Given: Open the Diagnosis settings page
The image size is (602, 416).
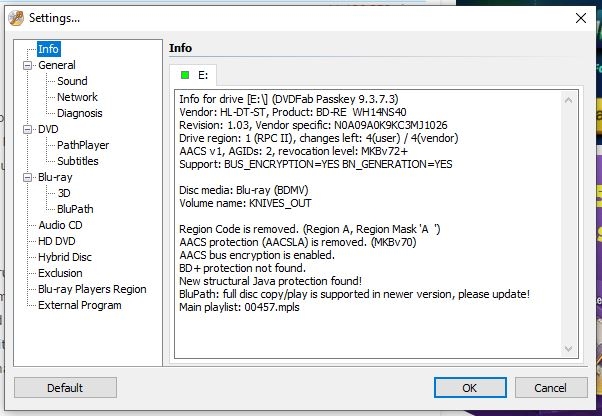Looking at the screenshot, I should click(79, 113).
